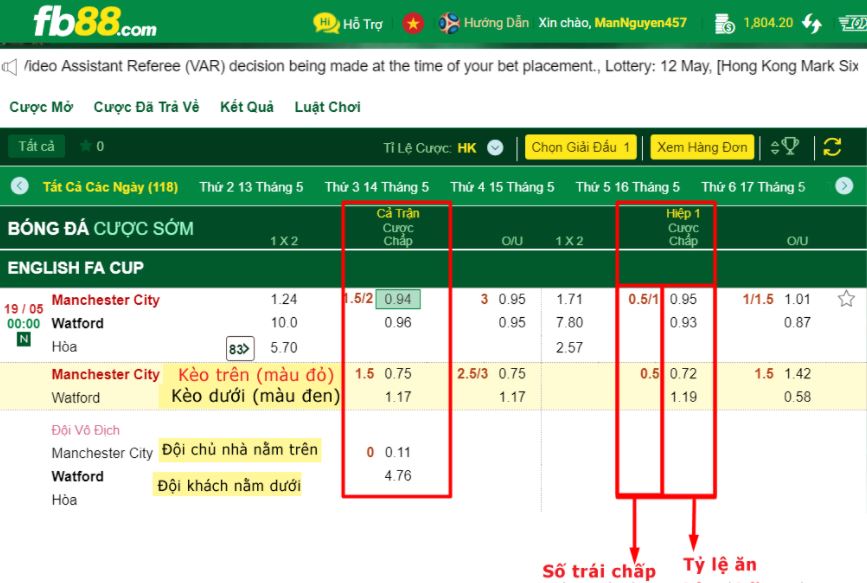Click the Hướng Dẫn guide link

point(497,23)
